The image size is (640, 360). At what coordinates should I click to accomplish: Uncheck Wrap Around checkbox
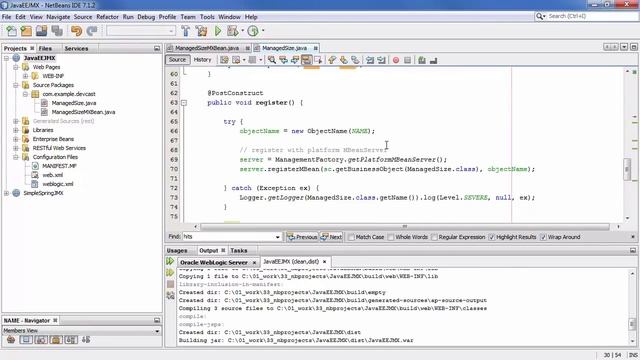tap(543, 237)
